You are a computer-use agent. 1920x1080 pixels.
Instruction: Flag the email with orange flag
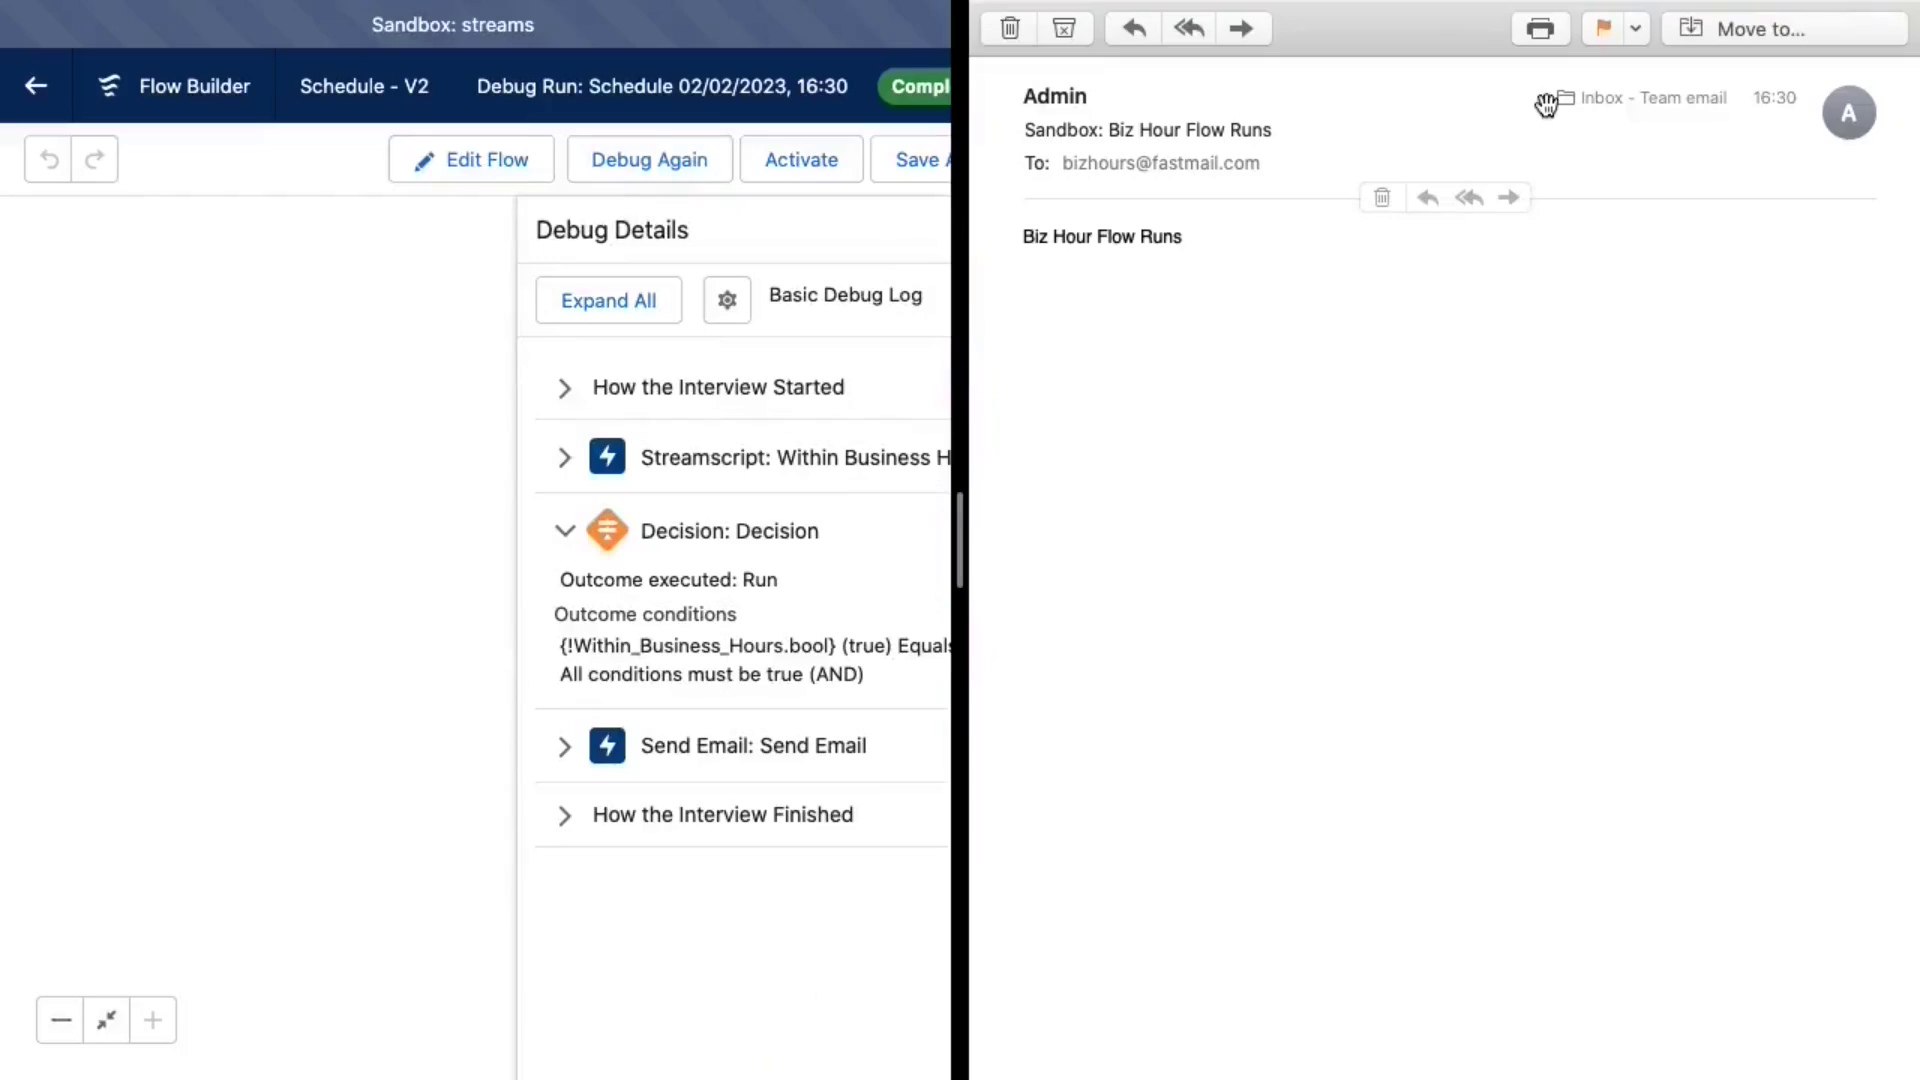(1603, 28)
